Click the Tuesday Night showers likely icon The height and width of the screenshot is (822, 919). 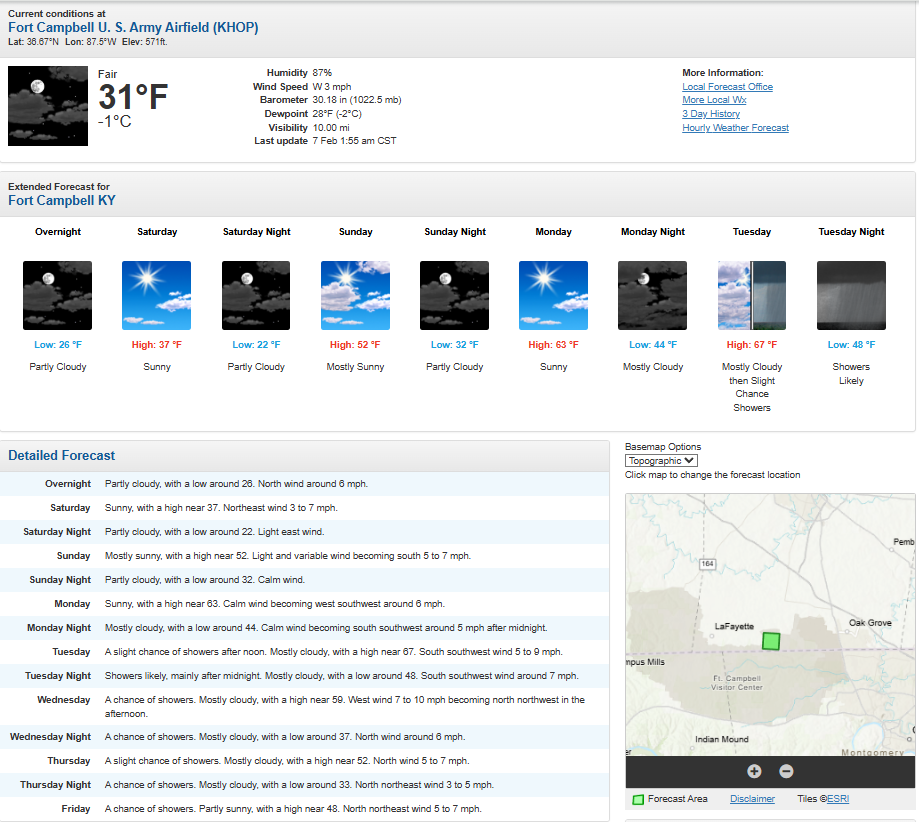851,295
